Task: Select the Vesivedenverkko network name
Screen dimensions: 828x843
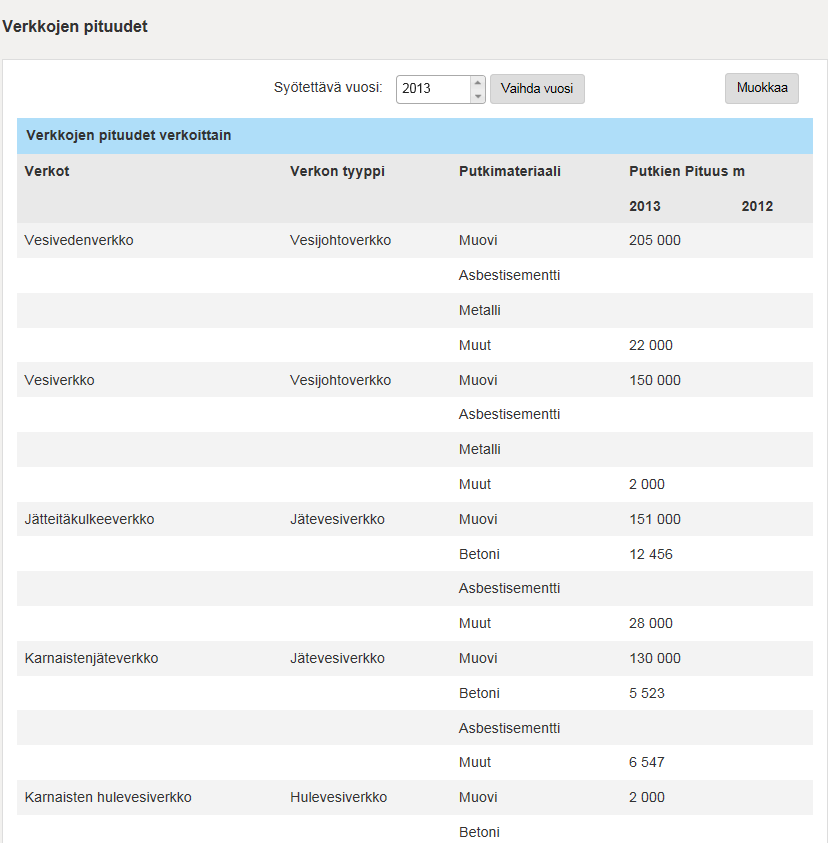Action: [x=79, y=240]
